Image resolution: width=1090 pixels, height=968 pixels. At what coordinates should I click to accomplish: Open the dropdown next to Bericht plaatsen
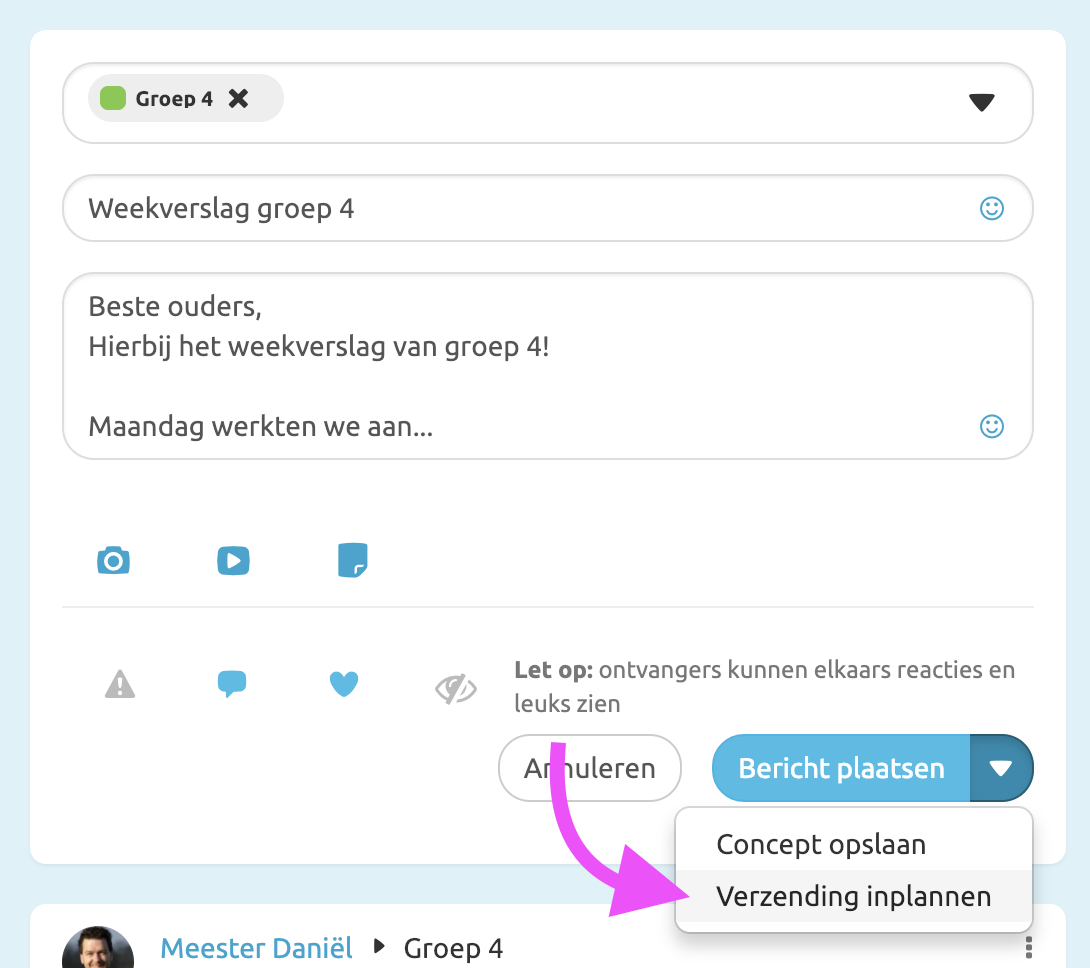click(x=1001, y=768)
